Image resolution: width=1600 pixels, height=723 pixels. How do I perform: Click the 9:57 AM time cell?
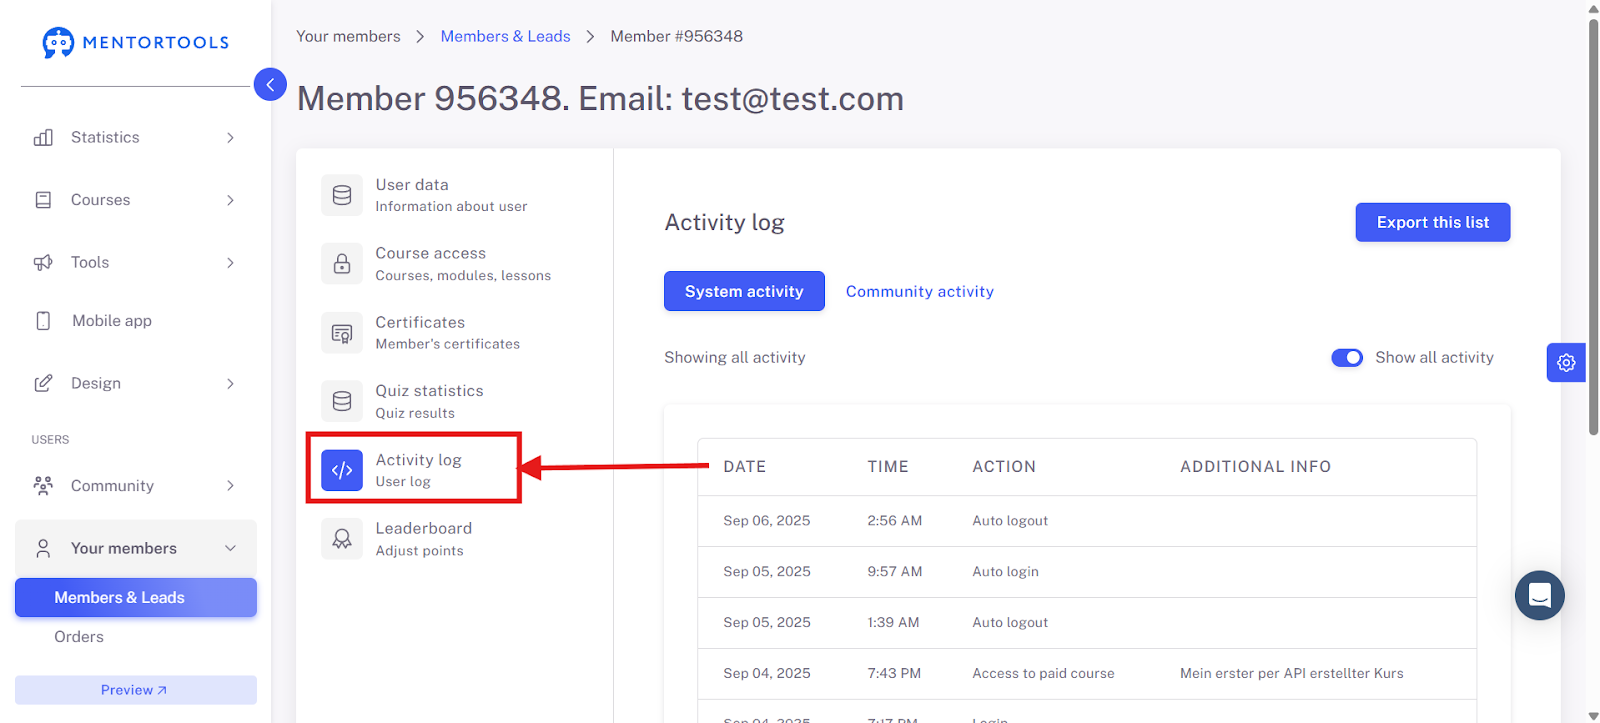895,572
